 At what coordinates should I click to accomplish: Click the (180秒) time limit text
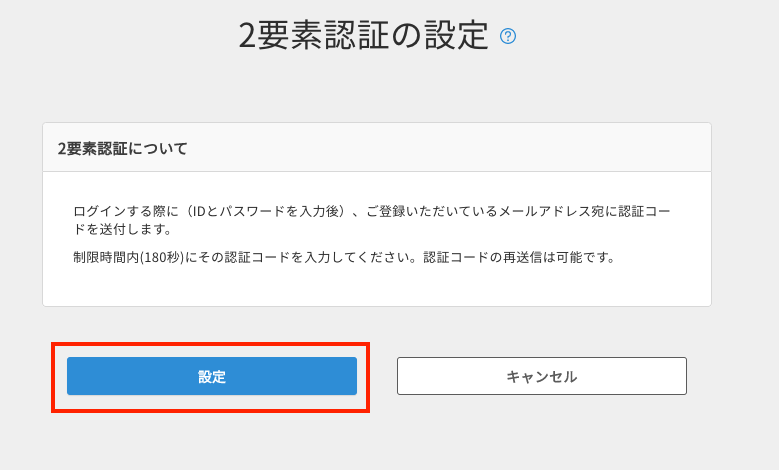156,257
